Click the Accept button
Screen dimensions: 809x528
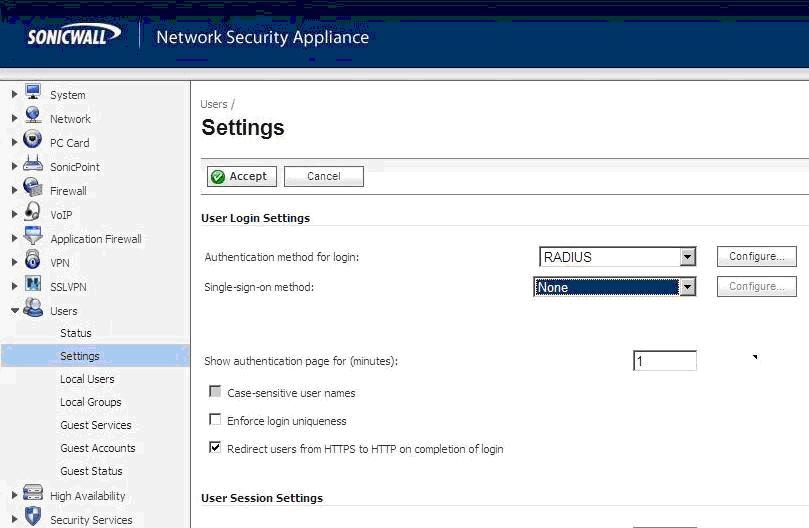tap(240, 176)
